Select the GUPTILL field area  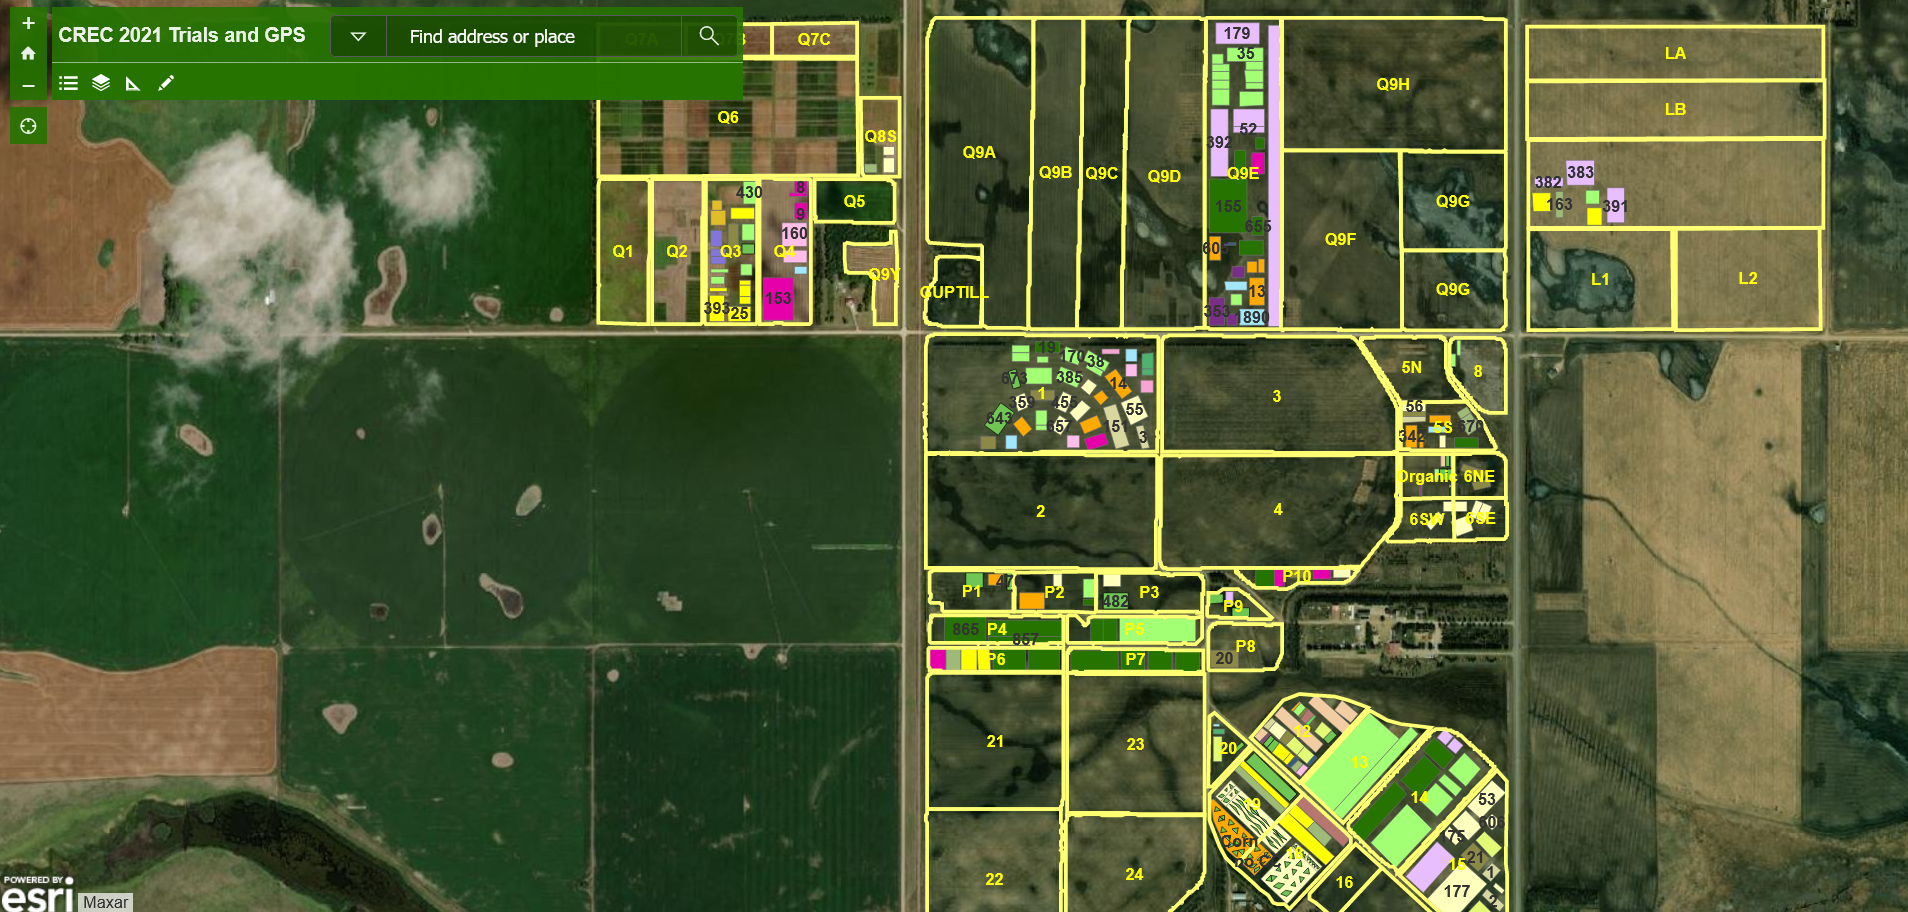[954, 292]
